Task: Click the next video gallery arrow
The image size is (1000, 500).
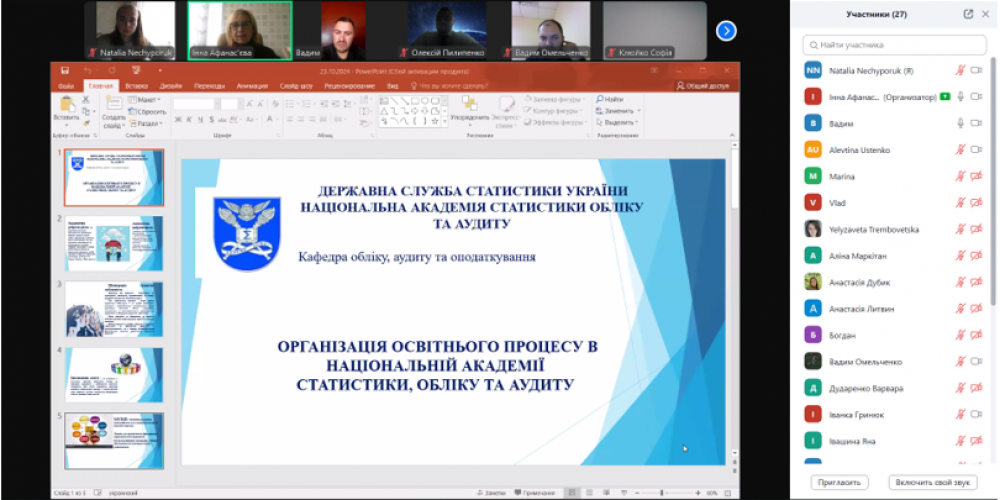Action: (x=726, y=31)
